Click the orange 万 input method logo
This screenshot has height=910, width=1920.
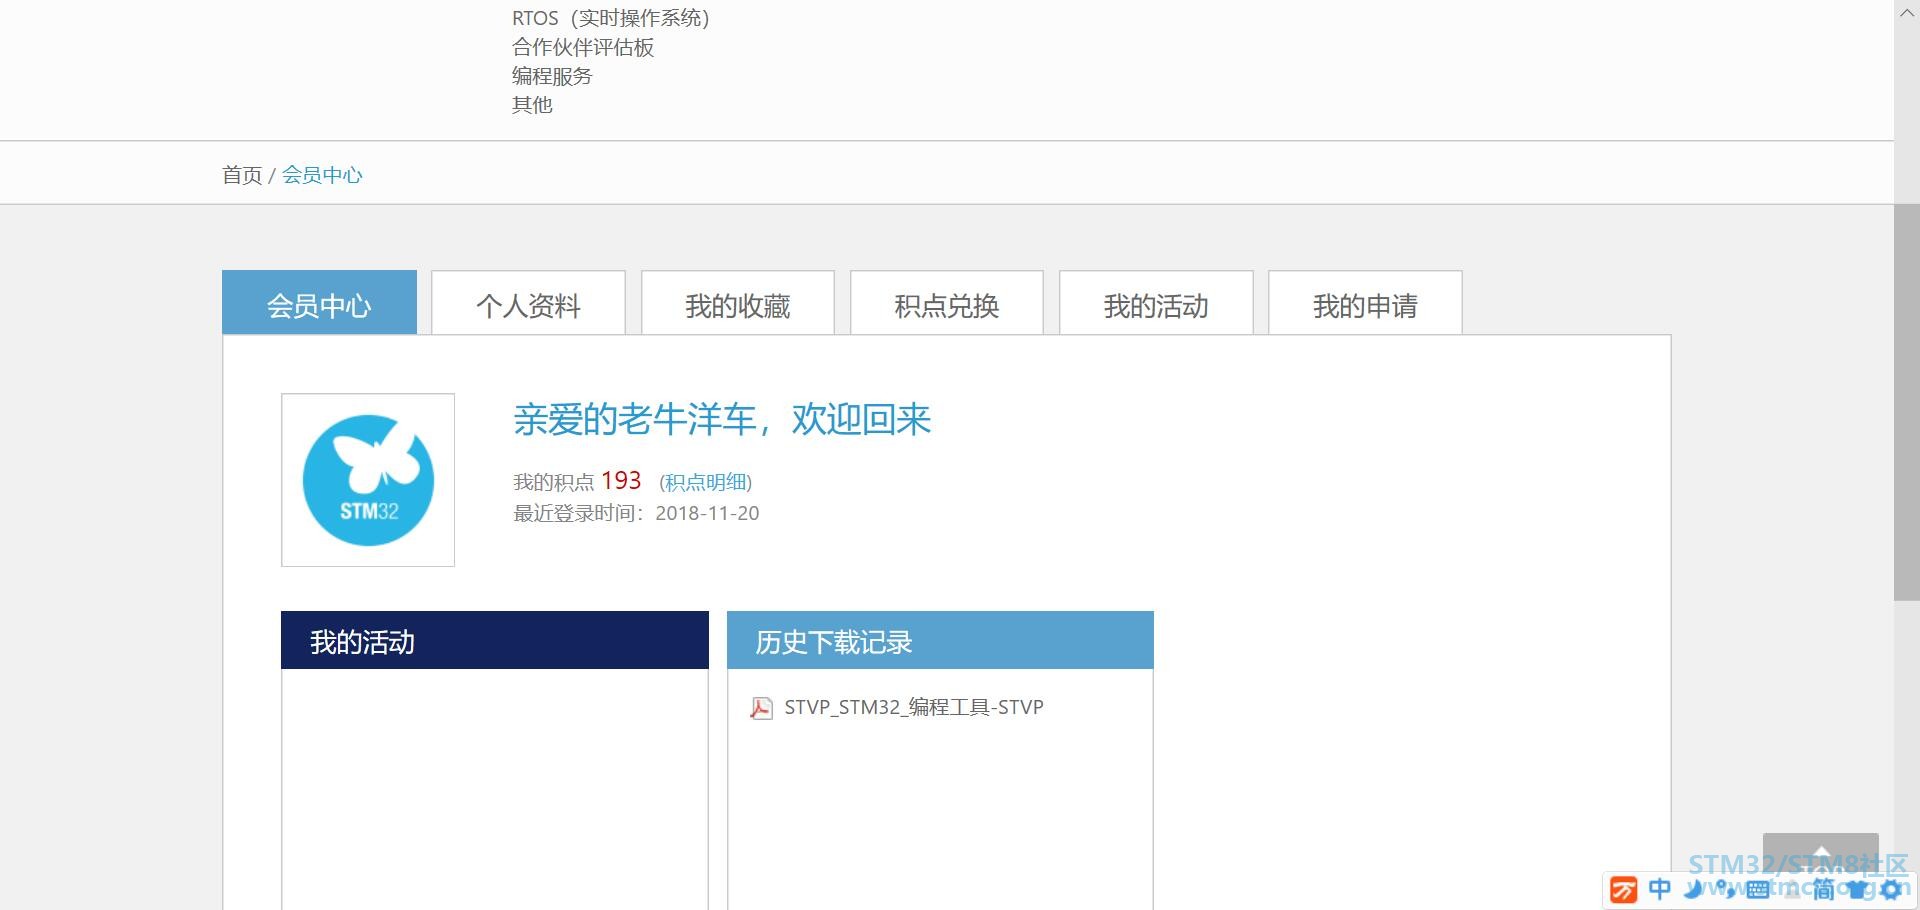[x=1624, y=889]
